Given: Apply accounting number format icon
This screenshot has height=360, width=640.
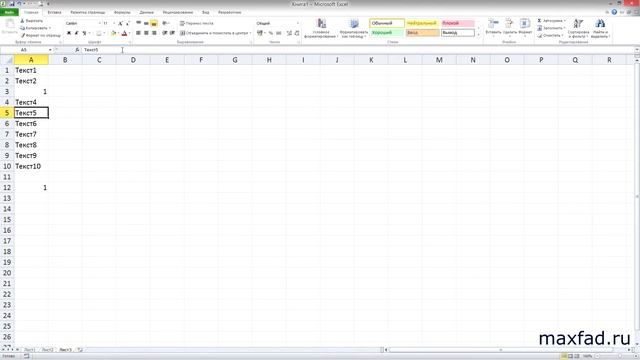Looking at the screenshot, I should 260,33.
